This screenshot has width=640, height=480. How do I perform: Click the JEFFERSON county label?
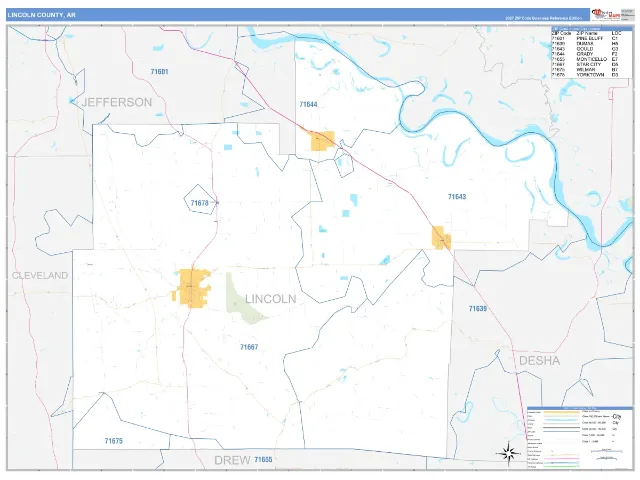pos(117,102)
